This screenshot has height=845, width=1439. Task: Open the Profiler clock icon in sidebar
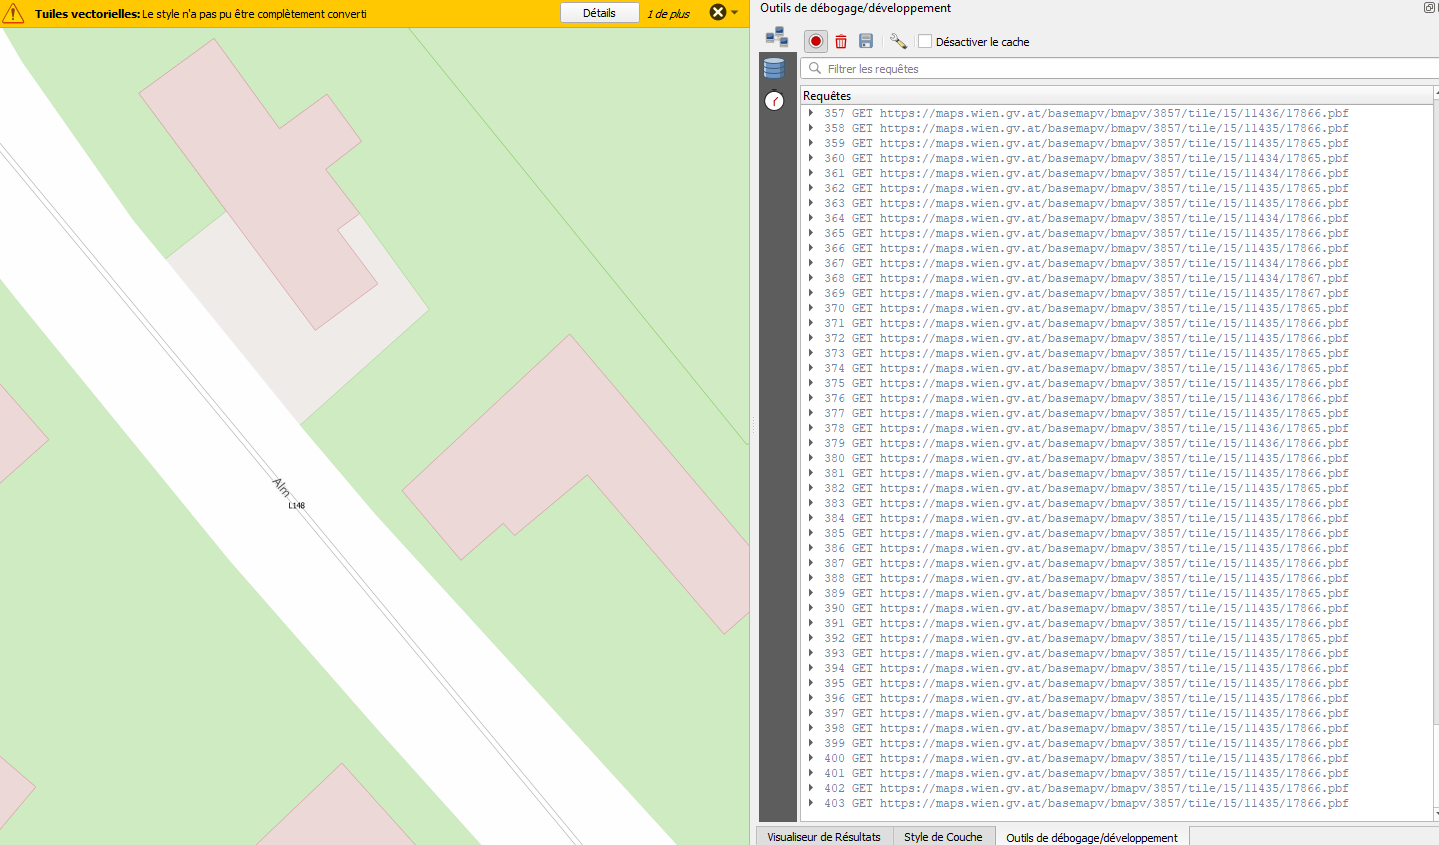(774, 100)
